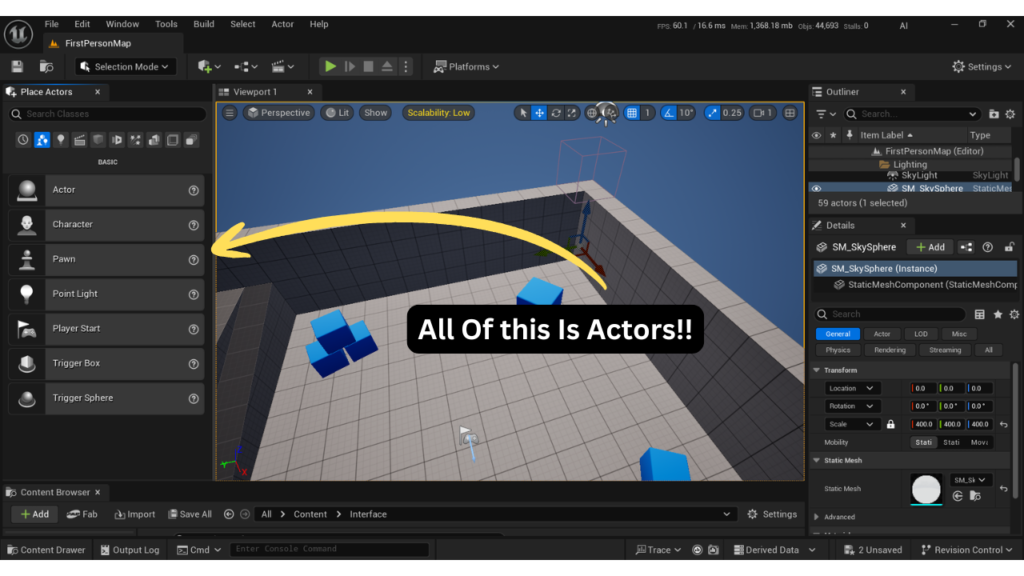Select the FirstPersonMap tab
This screenshot has height=576, width=1024.
(98, 44)
